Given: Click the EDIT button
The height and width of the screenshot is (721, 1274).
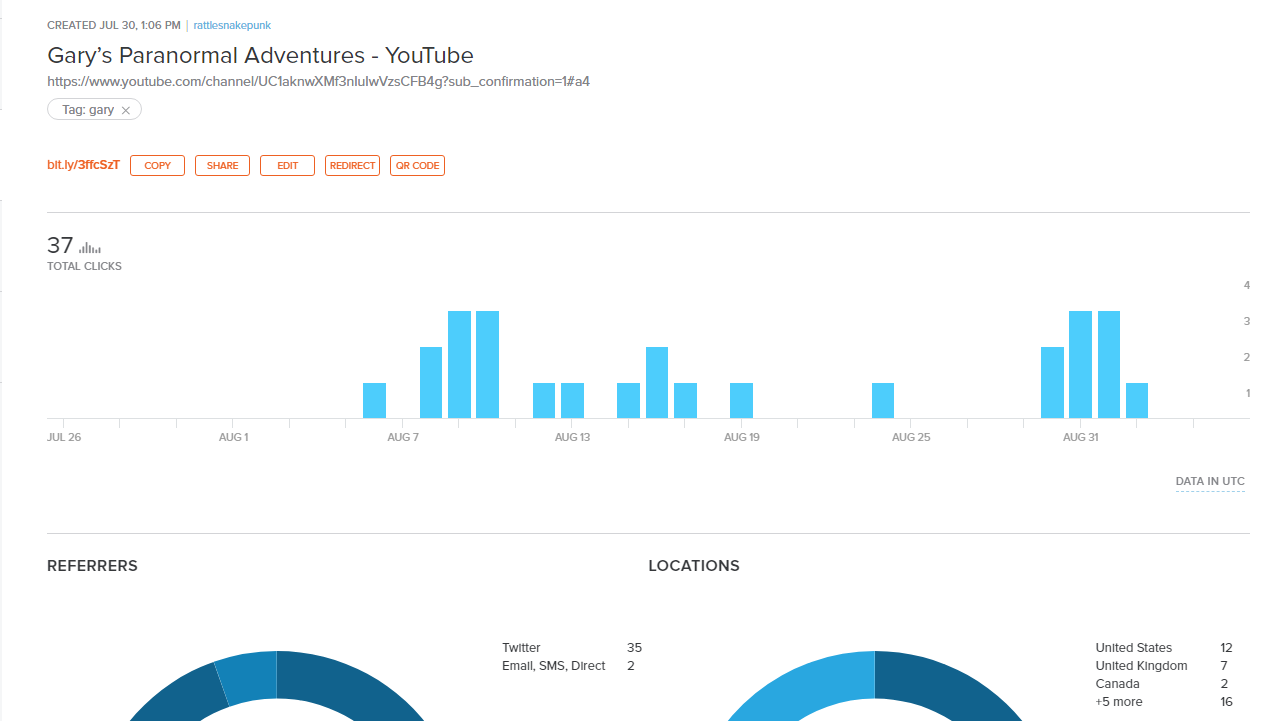Looking at the screenshot, I should [x=287, y=165].
